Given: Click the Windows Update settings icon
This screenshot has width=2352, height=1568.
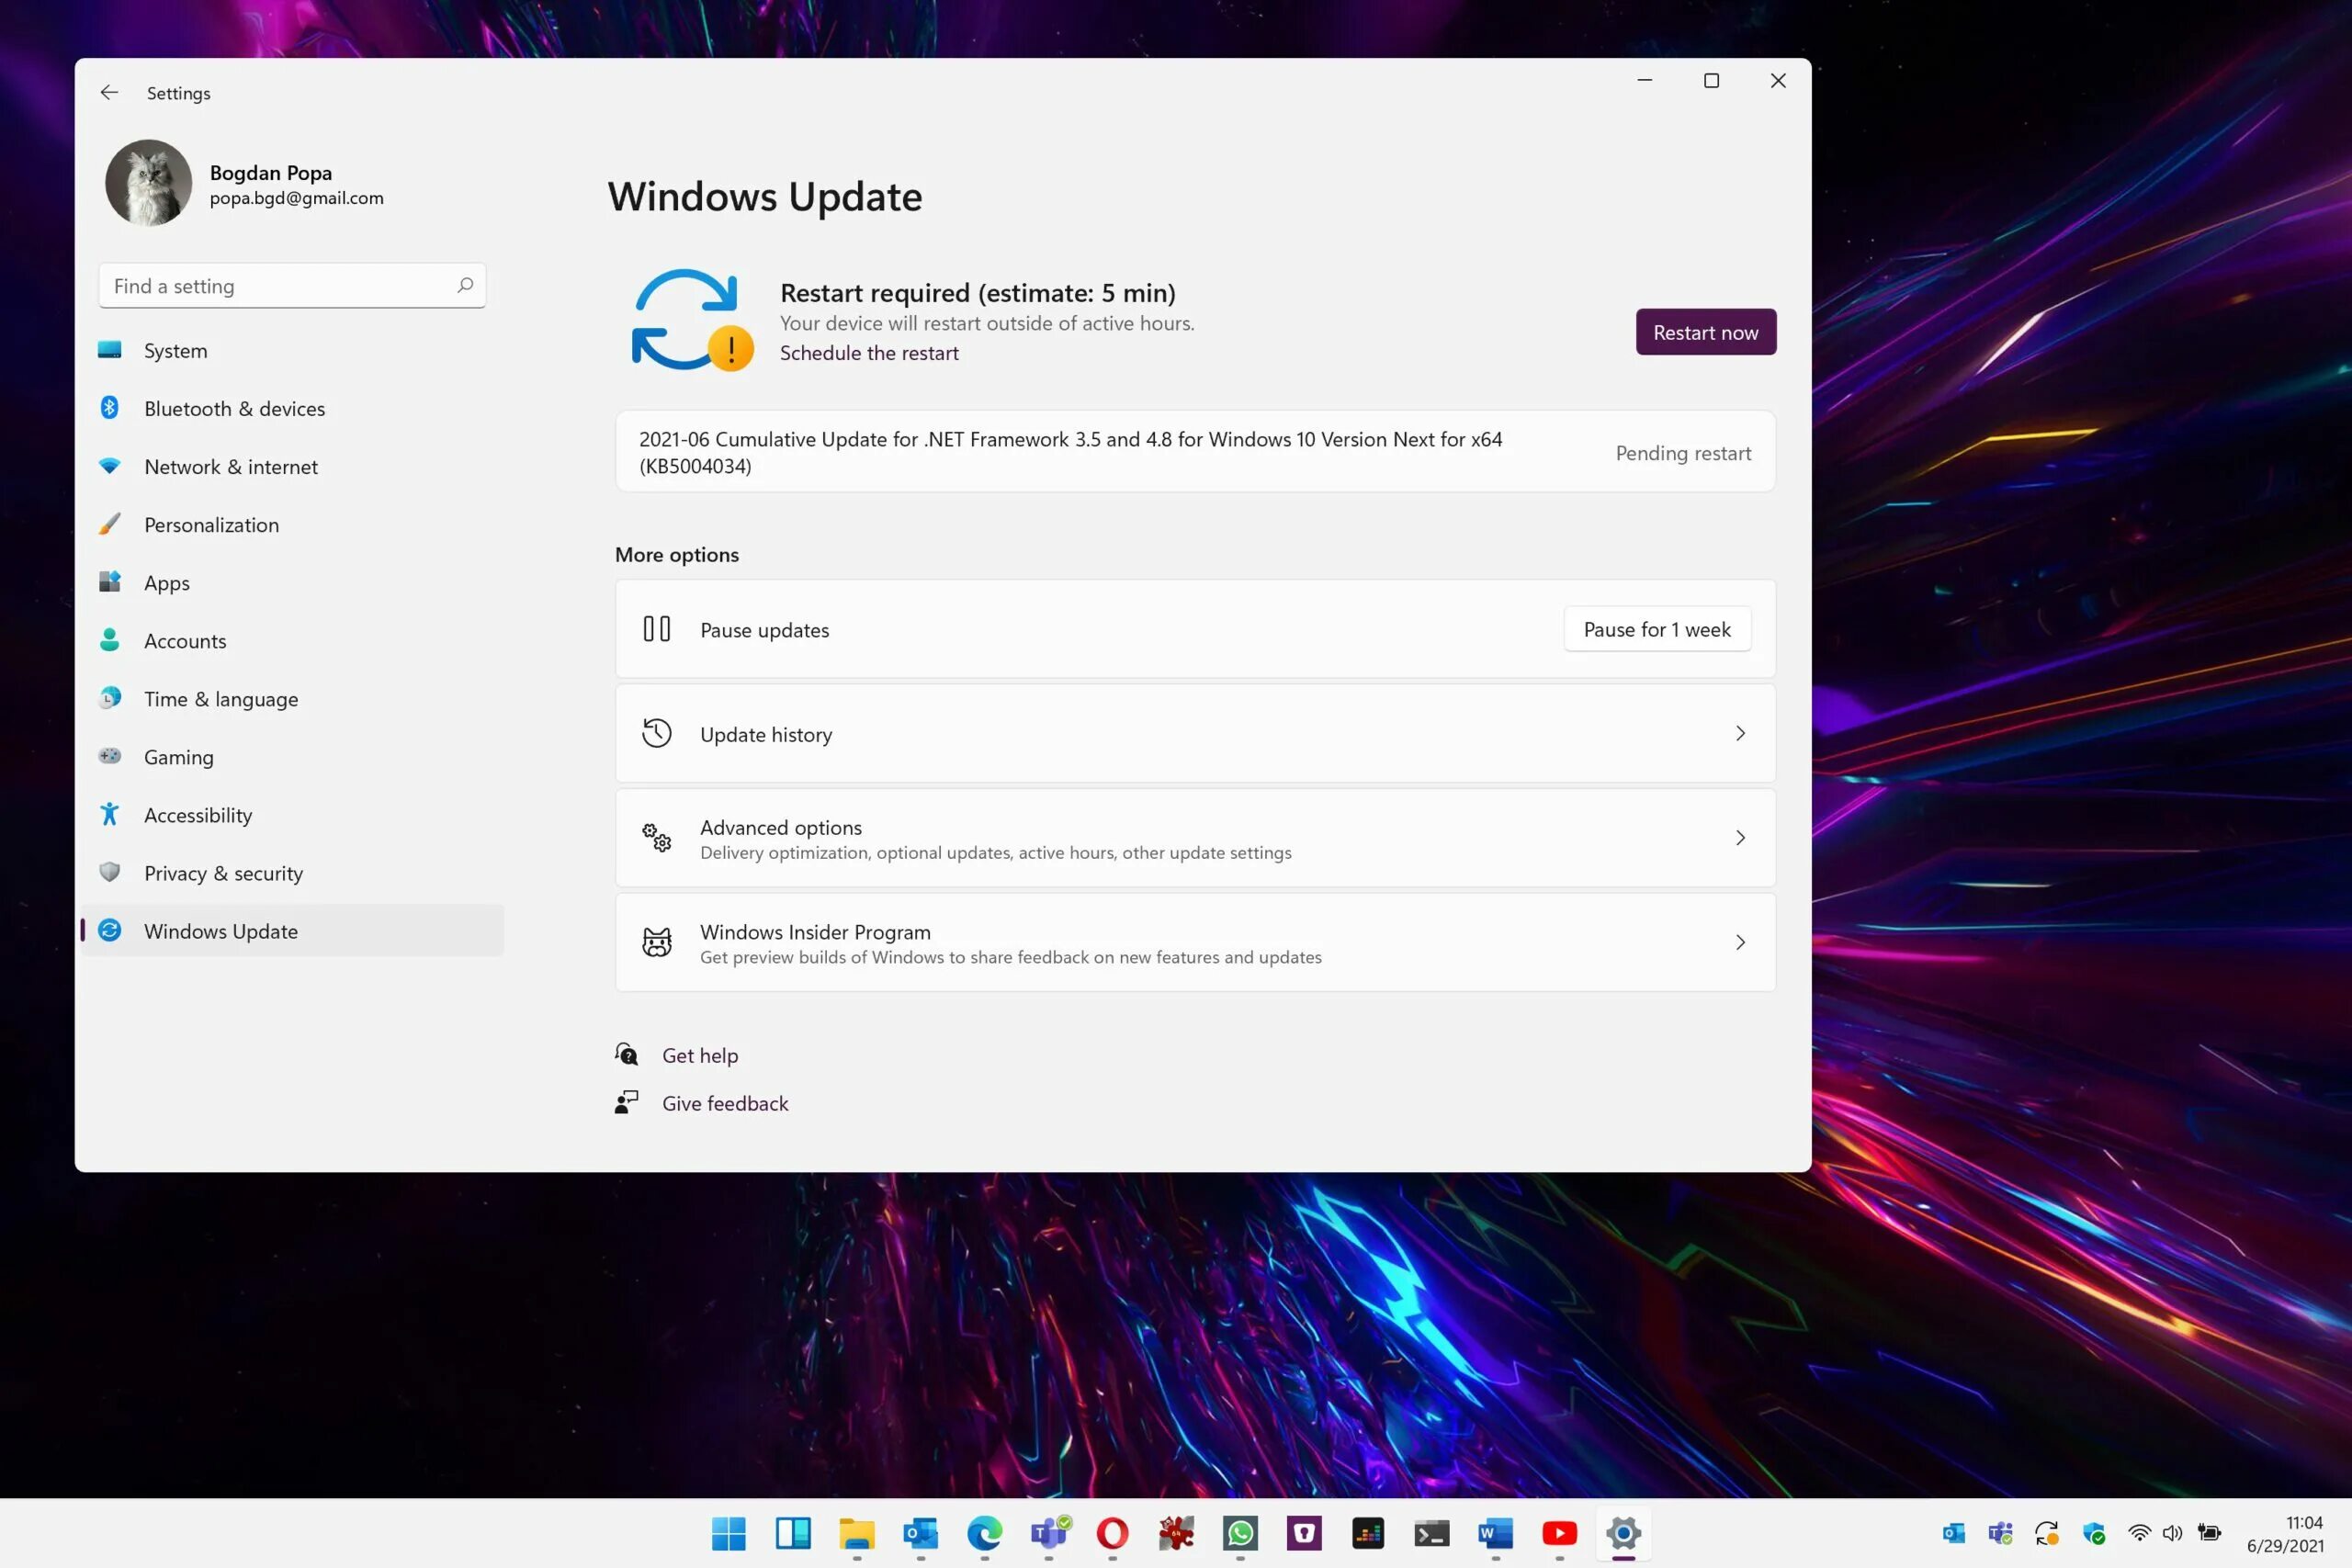Looking at the screenshot, I should tap(110, 930).
